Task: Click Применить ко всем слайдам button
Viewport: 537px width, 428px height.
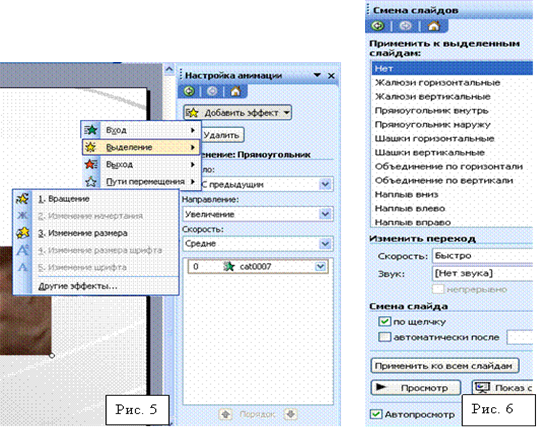Action: click(445, 366)
